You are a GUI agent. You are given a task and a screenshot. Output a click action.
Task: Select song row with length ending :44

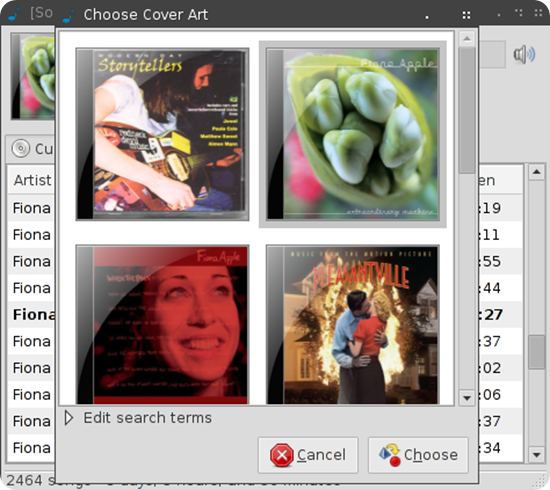500,288
